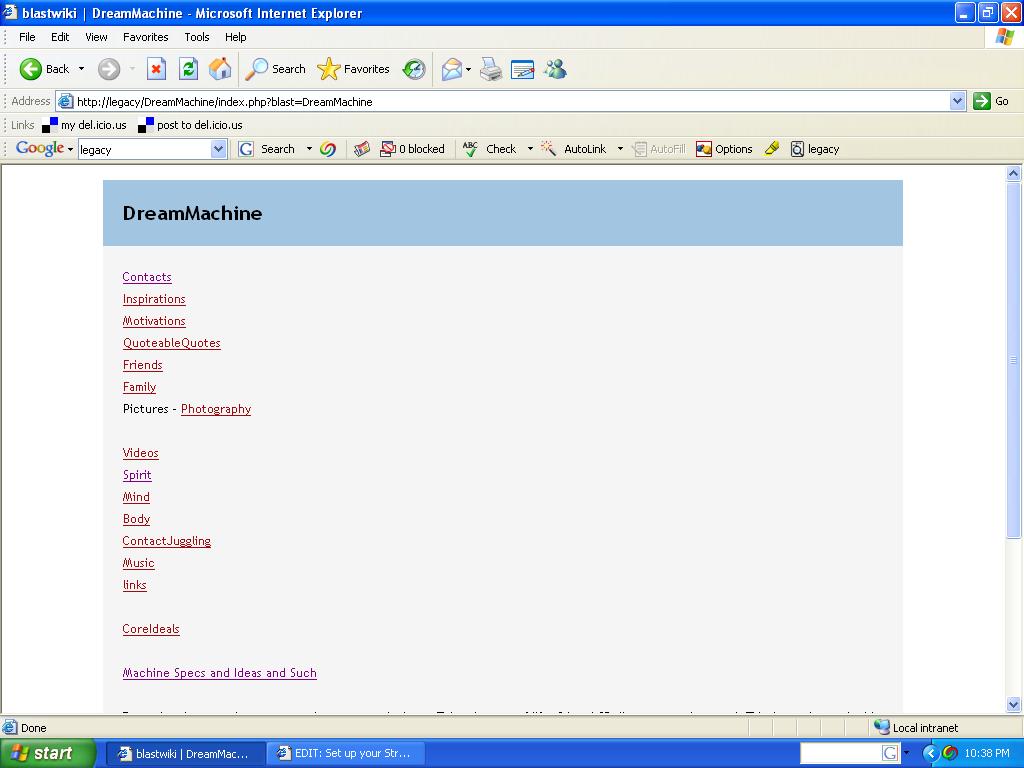Click the 0 blocked popup blocker
Screen dimensions: 1024x768
[412, 149]
